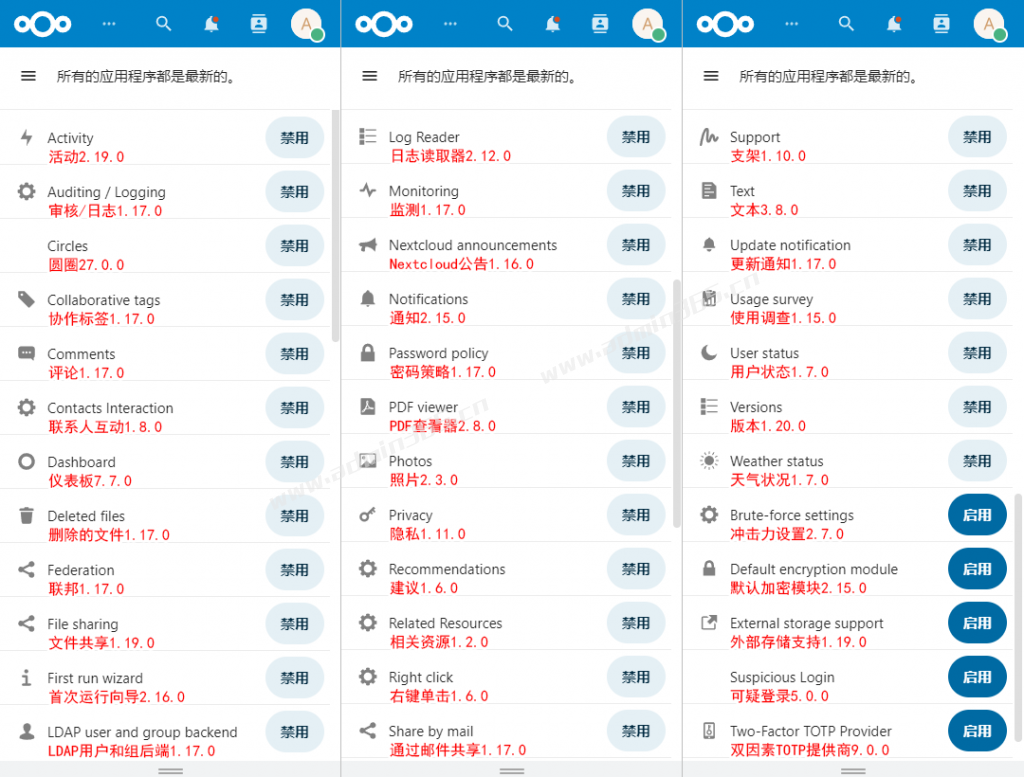Open the three-dots apps menu in middle panel
Screen dimensions: 1024x777
450,24
